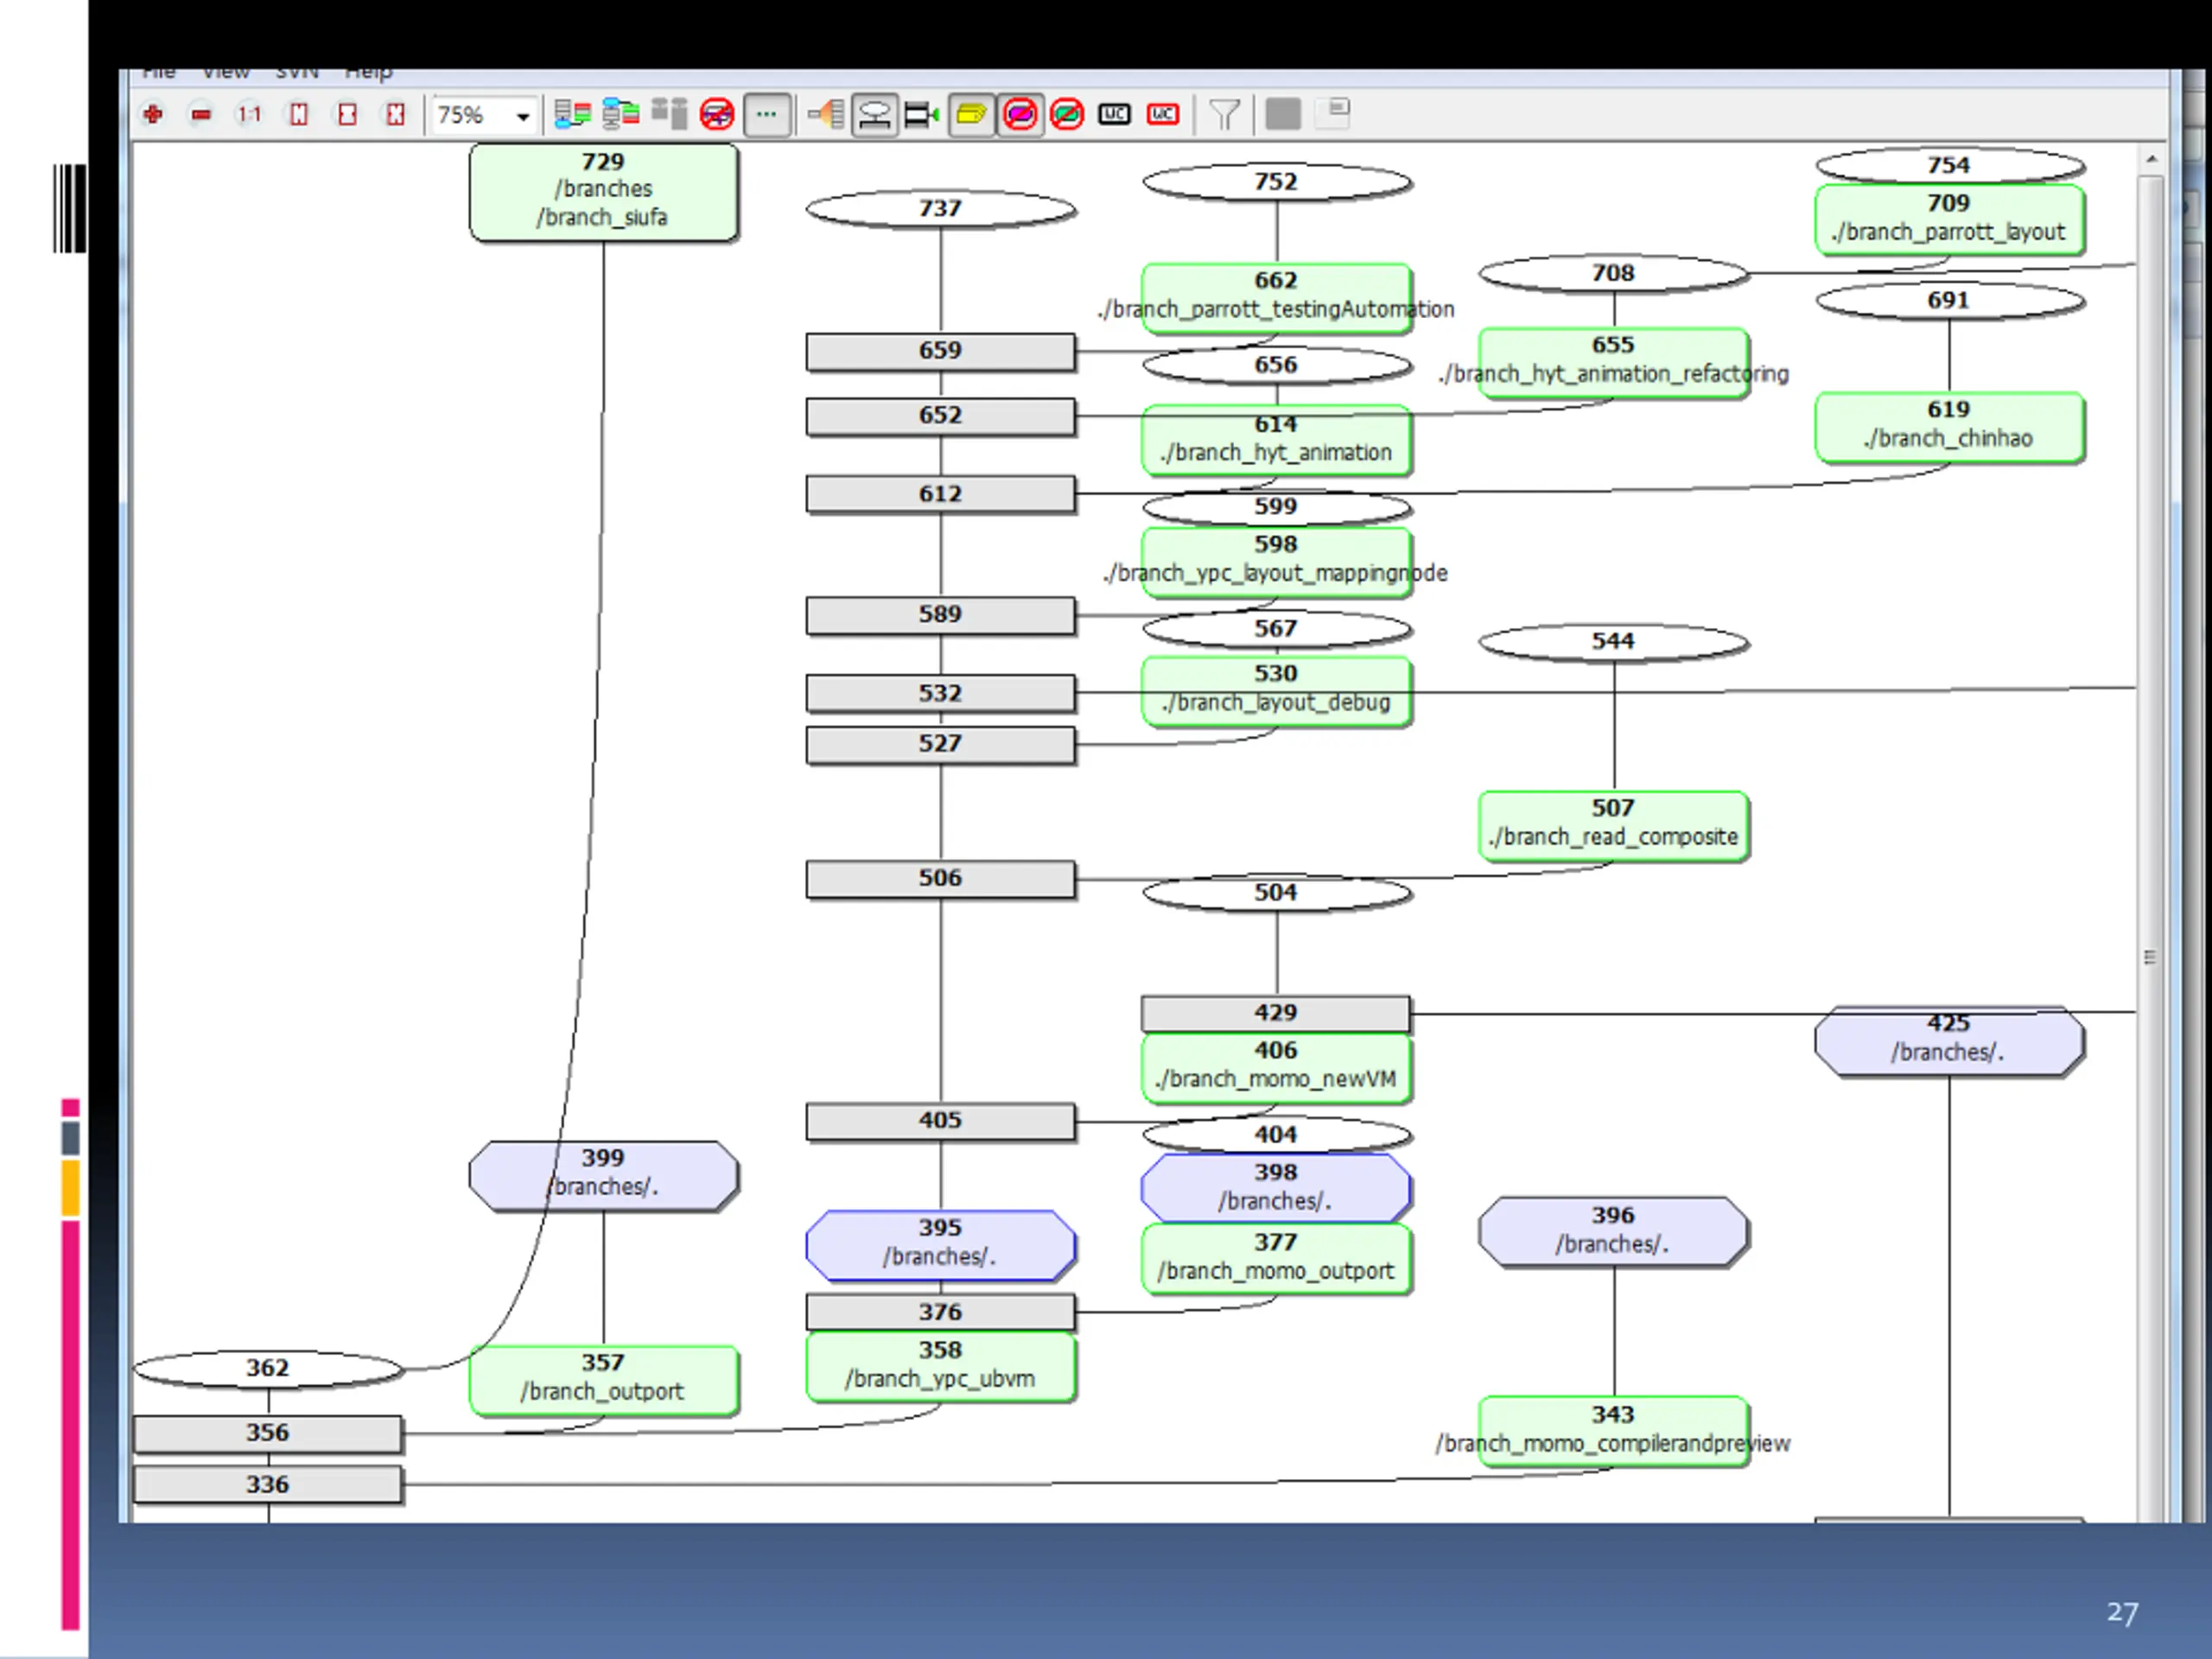
Task: Select the gray 506 revision box
Action: click(x=940, y=879)
